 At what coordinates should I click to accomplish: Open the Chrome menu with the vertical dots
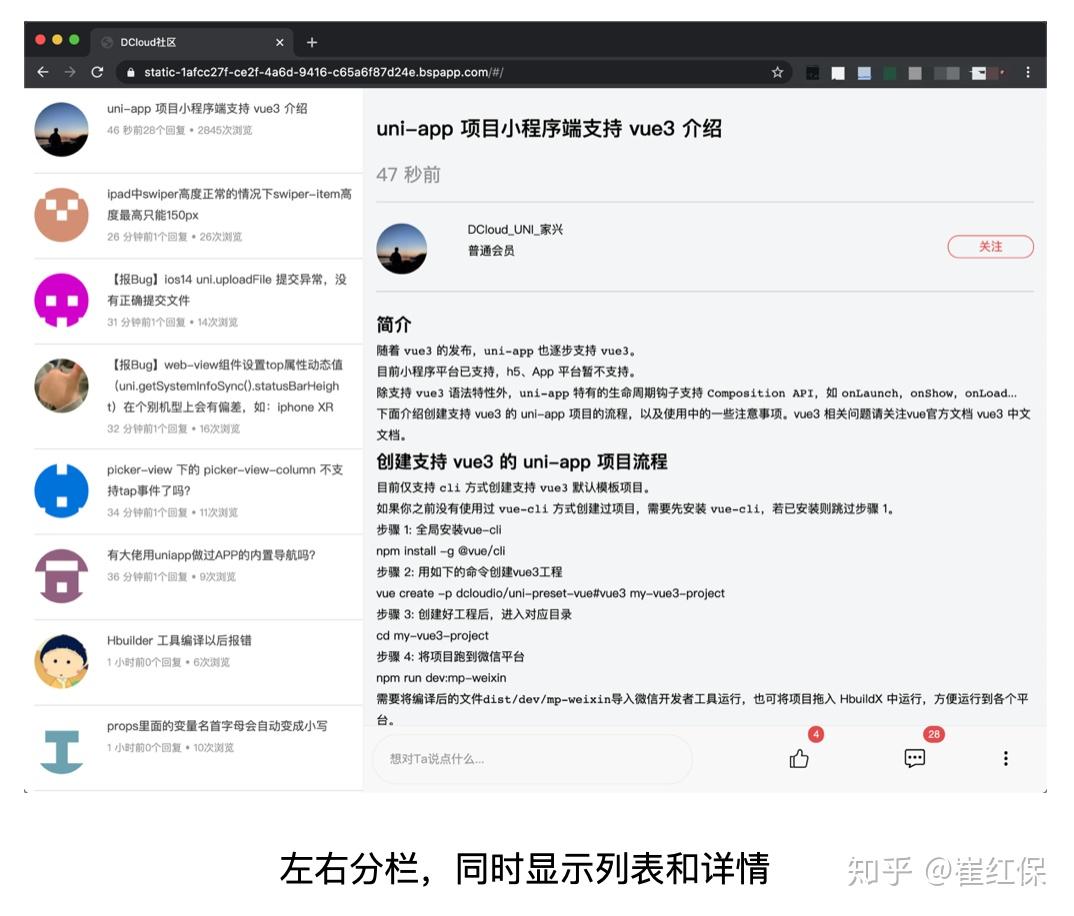coord(1028,72)
